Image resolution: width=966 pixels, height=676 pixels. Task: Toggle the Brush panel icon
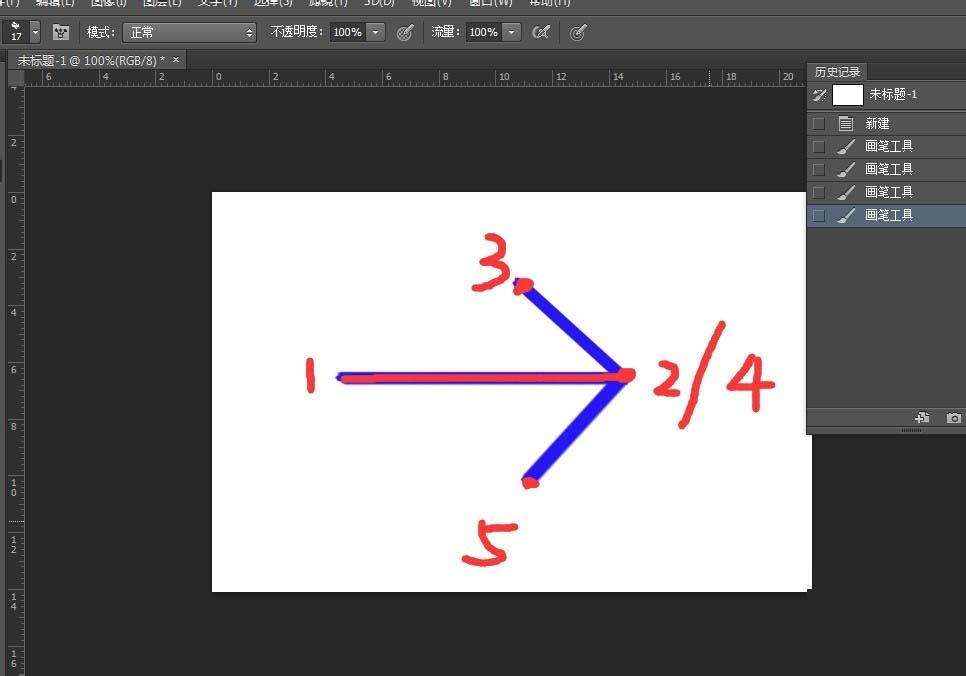[x=61, y=32]
